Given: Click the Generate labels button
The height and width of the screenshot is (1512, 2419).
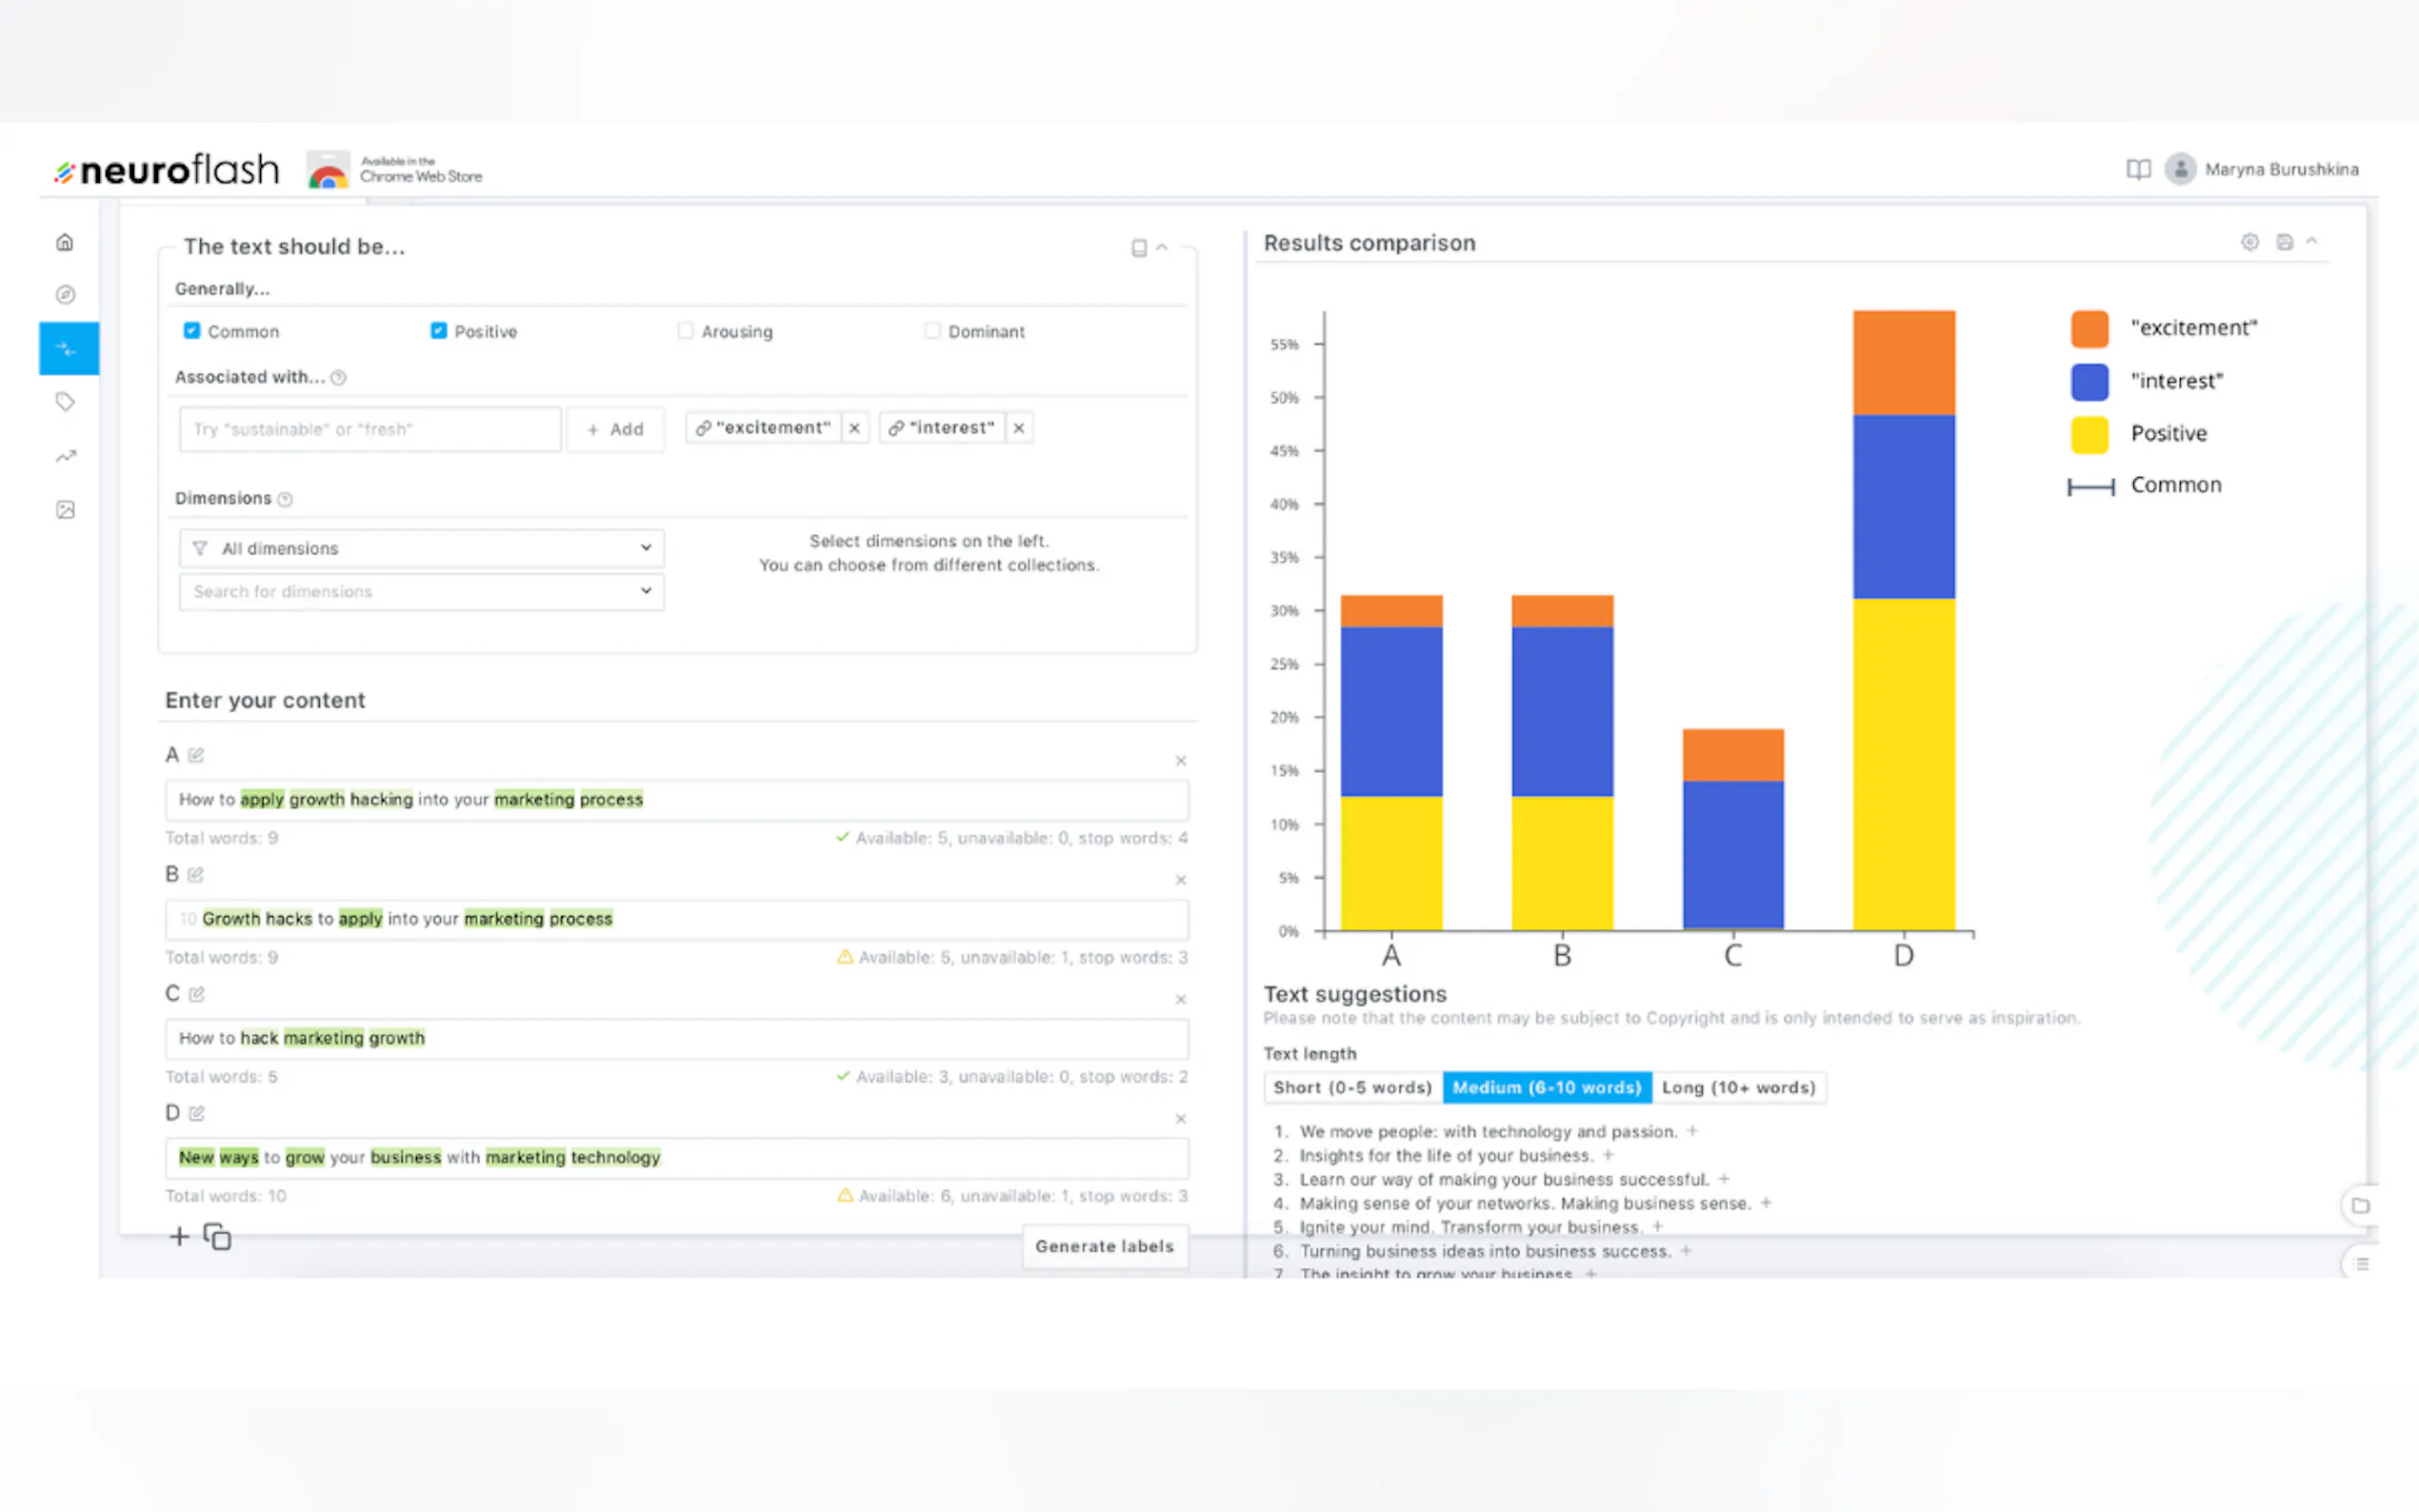Looking at the screenshot, I should pyautogui.click(x=1104, y=1246).
